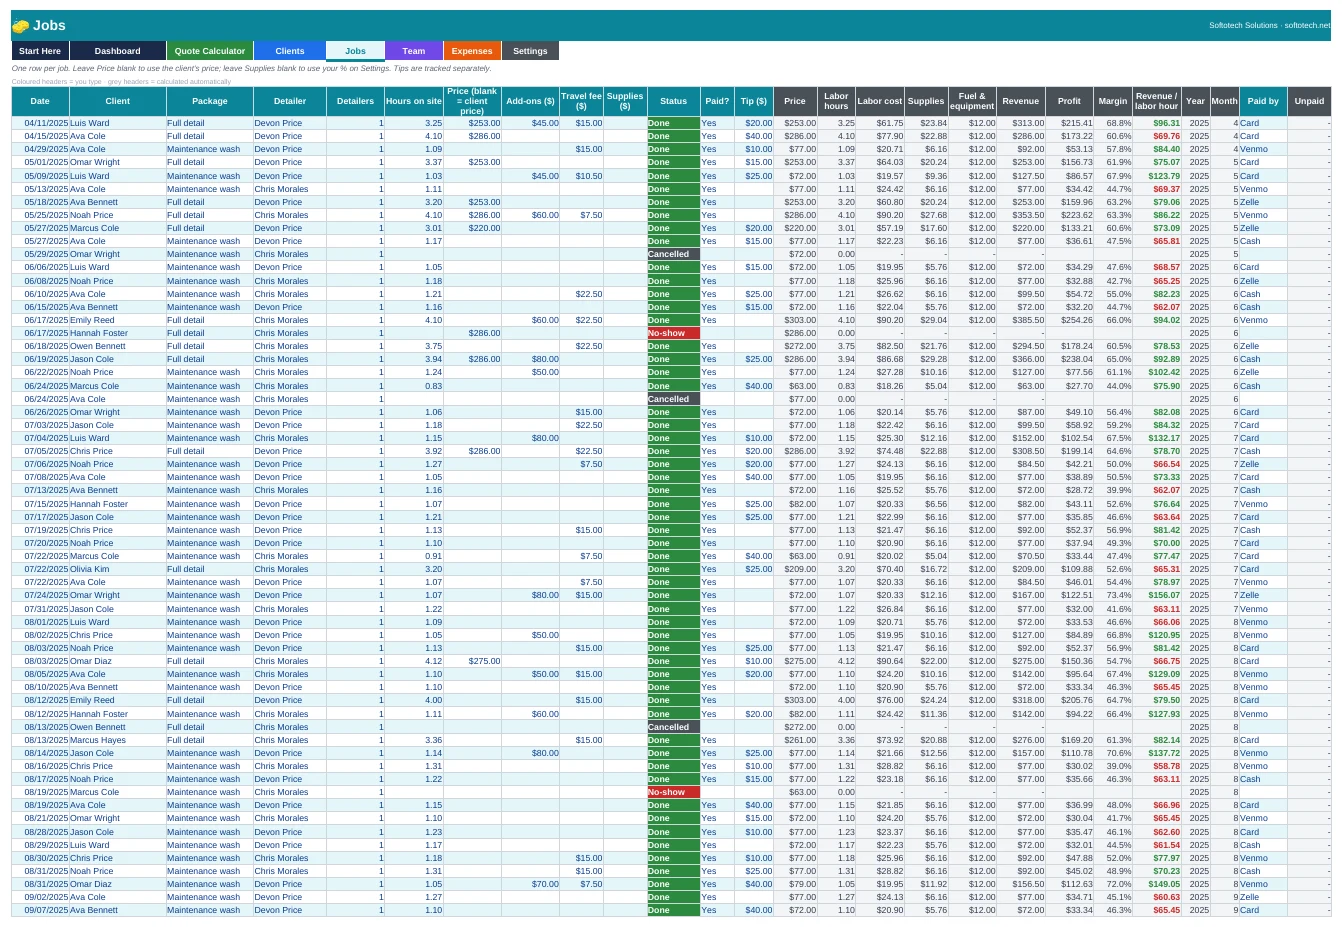Viewport: 1342px width, 927px height.
Task: Select the Client column header
Action: 118,101
